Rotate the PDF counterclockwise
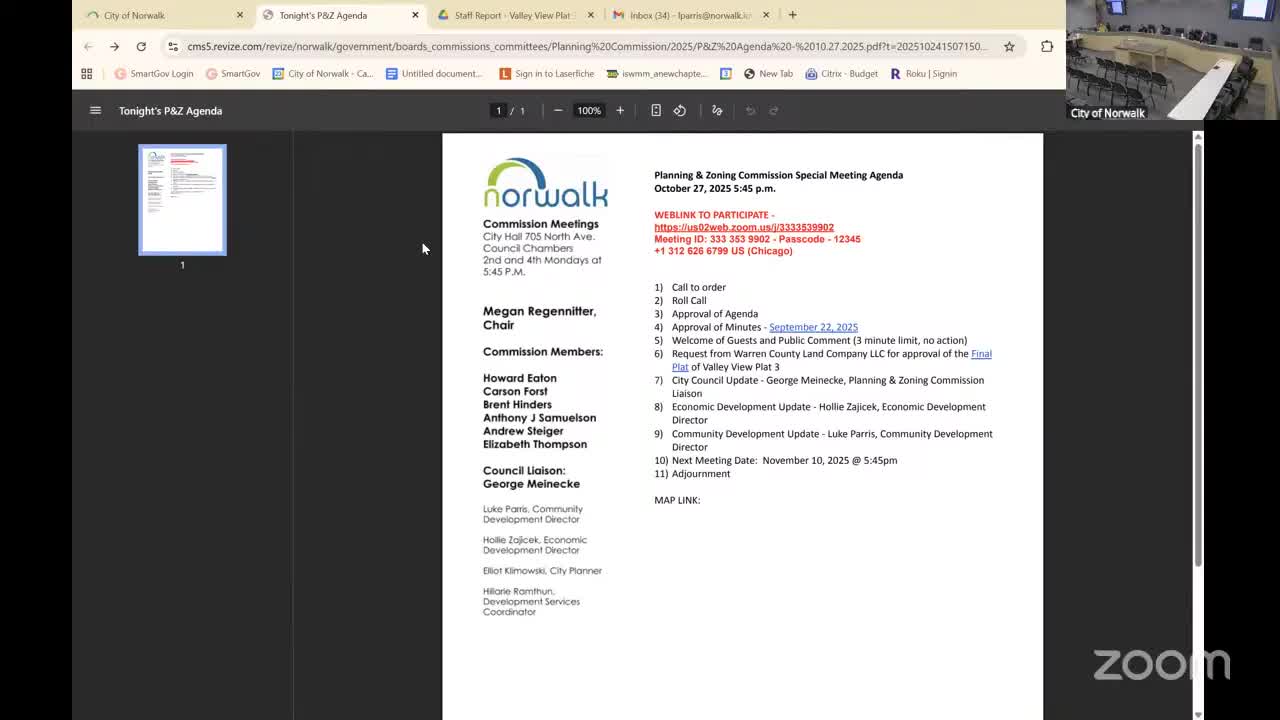This screenshot has width=1280, height=720. [680, 110]
